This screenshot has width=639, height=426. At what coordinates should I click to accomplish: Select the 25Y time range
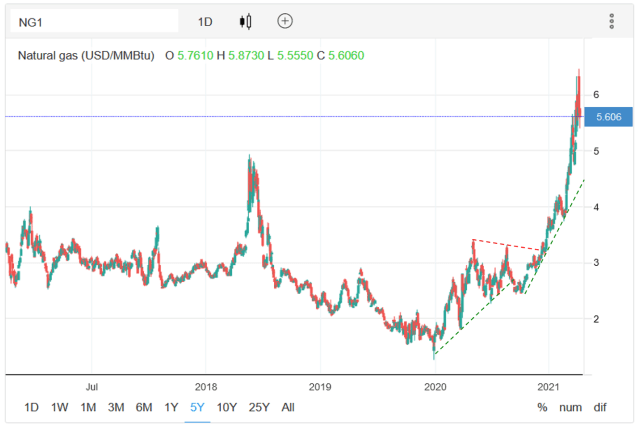point(259,407)
